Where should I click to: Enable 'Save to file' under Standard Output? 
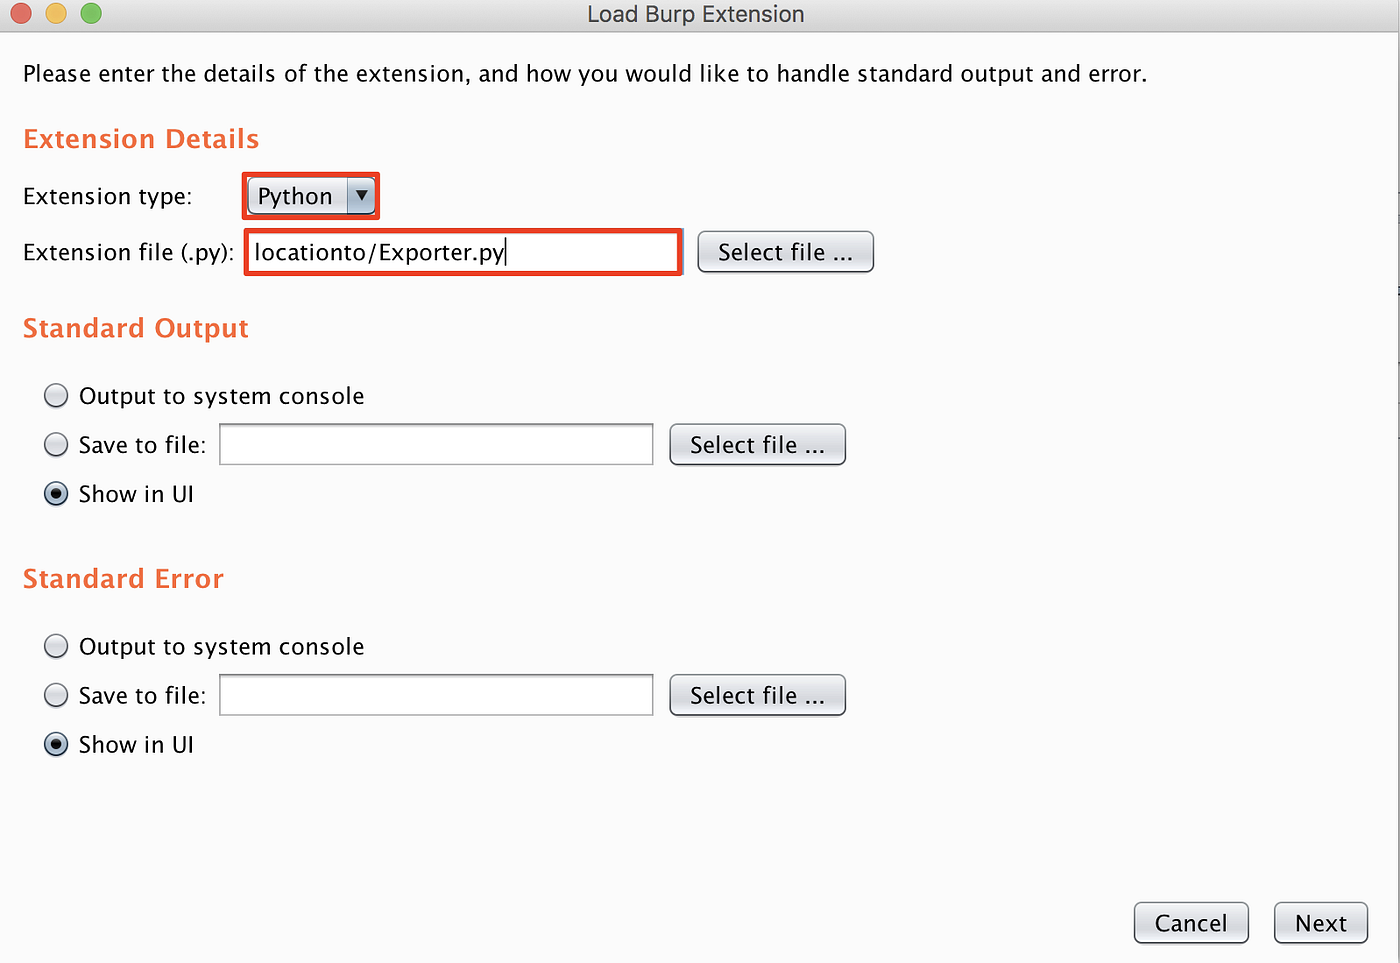click(56, 444)
